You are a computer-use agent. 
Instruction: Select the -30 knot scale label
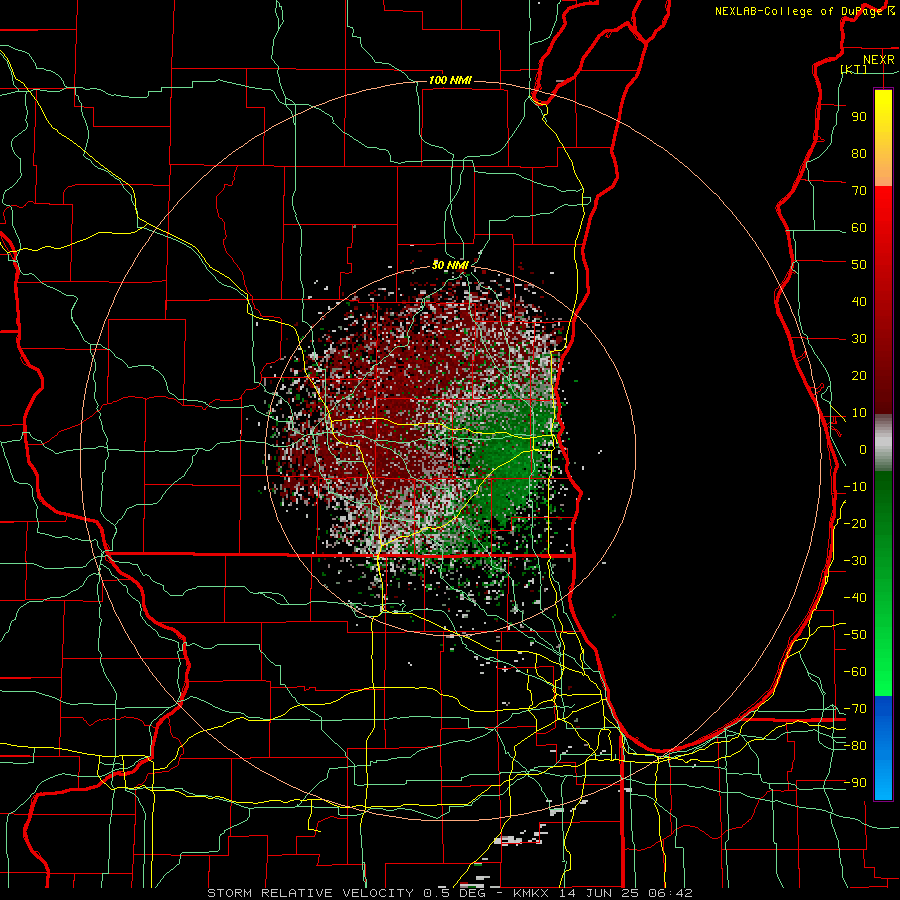click(x=855, y=561)
